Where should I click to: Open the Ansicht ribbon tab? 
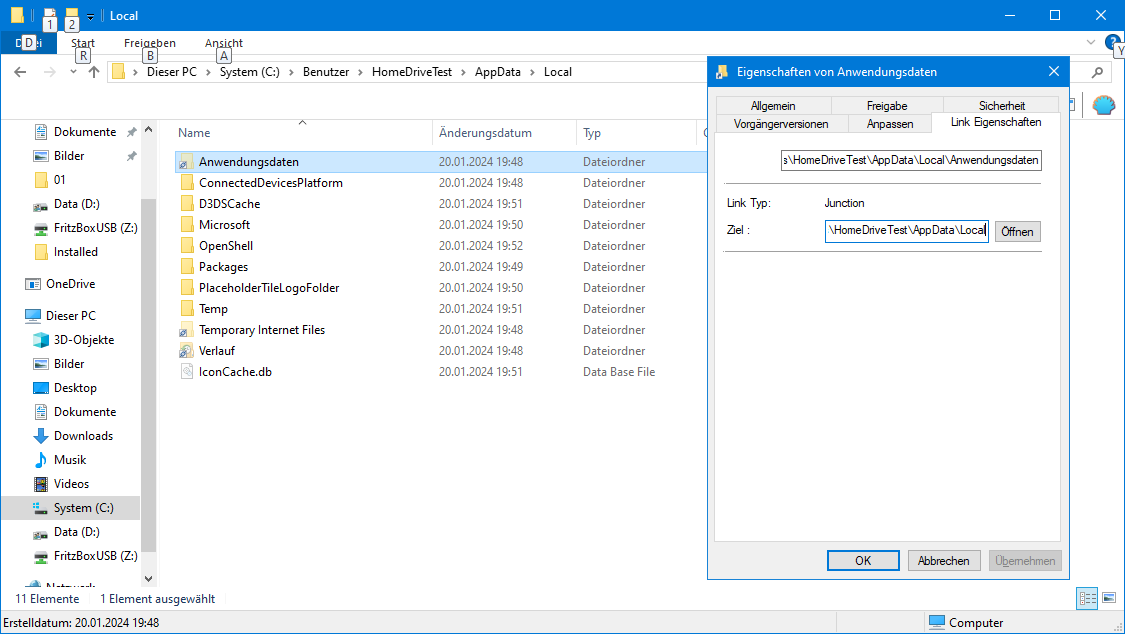[x=224, y=43]
